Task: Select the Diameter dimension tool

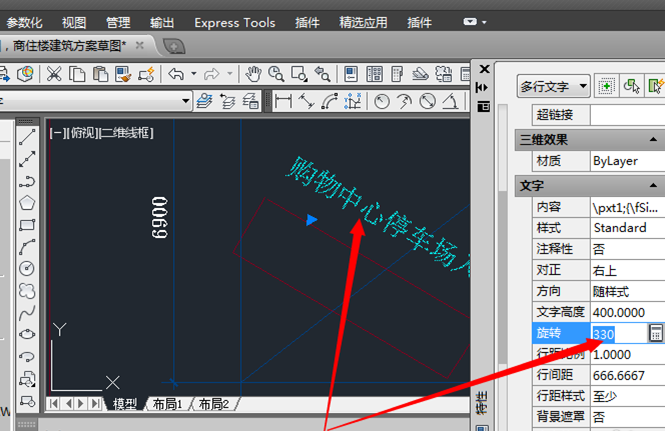Action: point(428,101)
